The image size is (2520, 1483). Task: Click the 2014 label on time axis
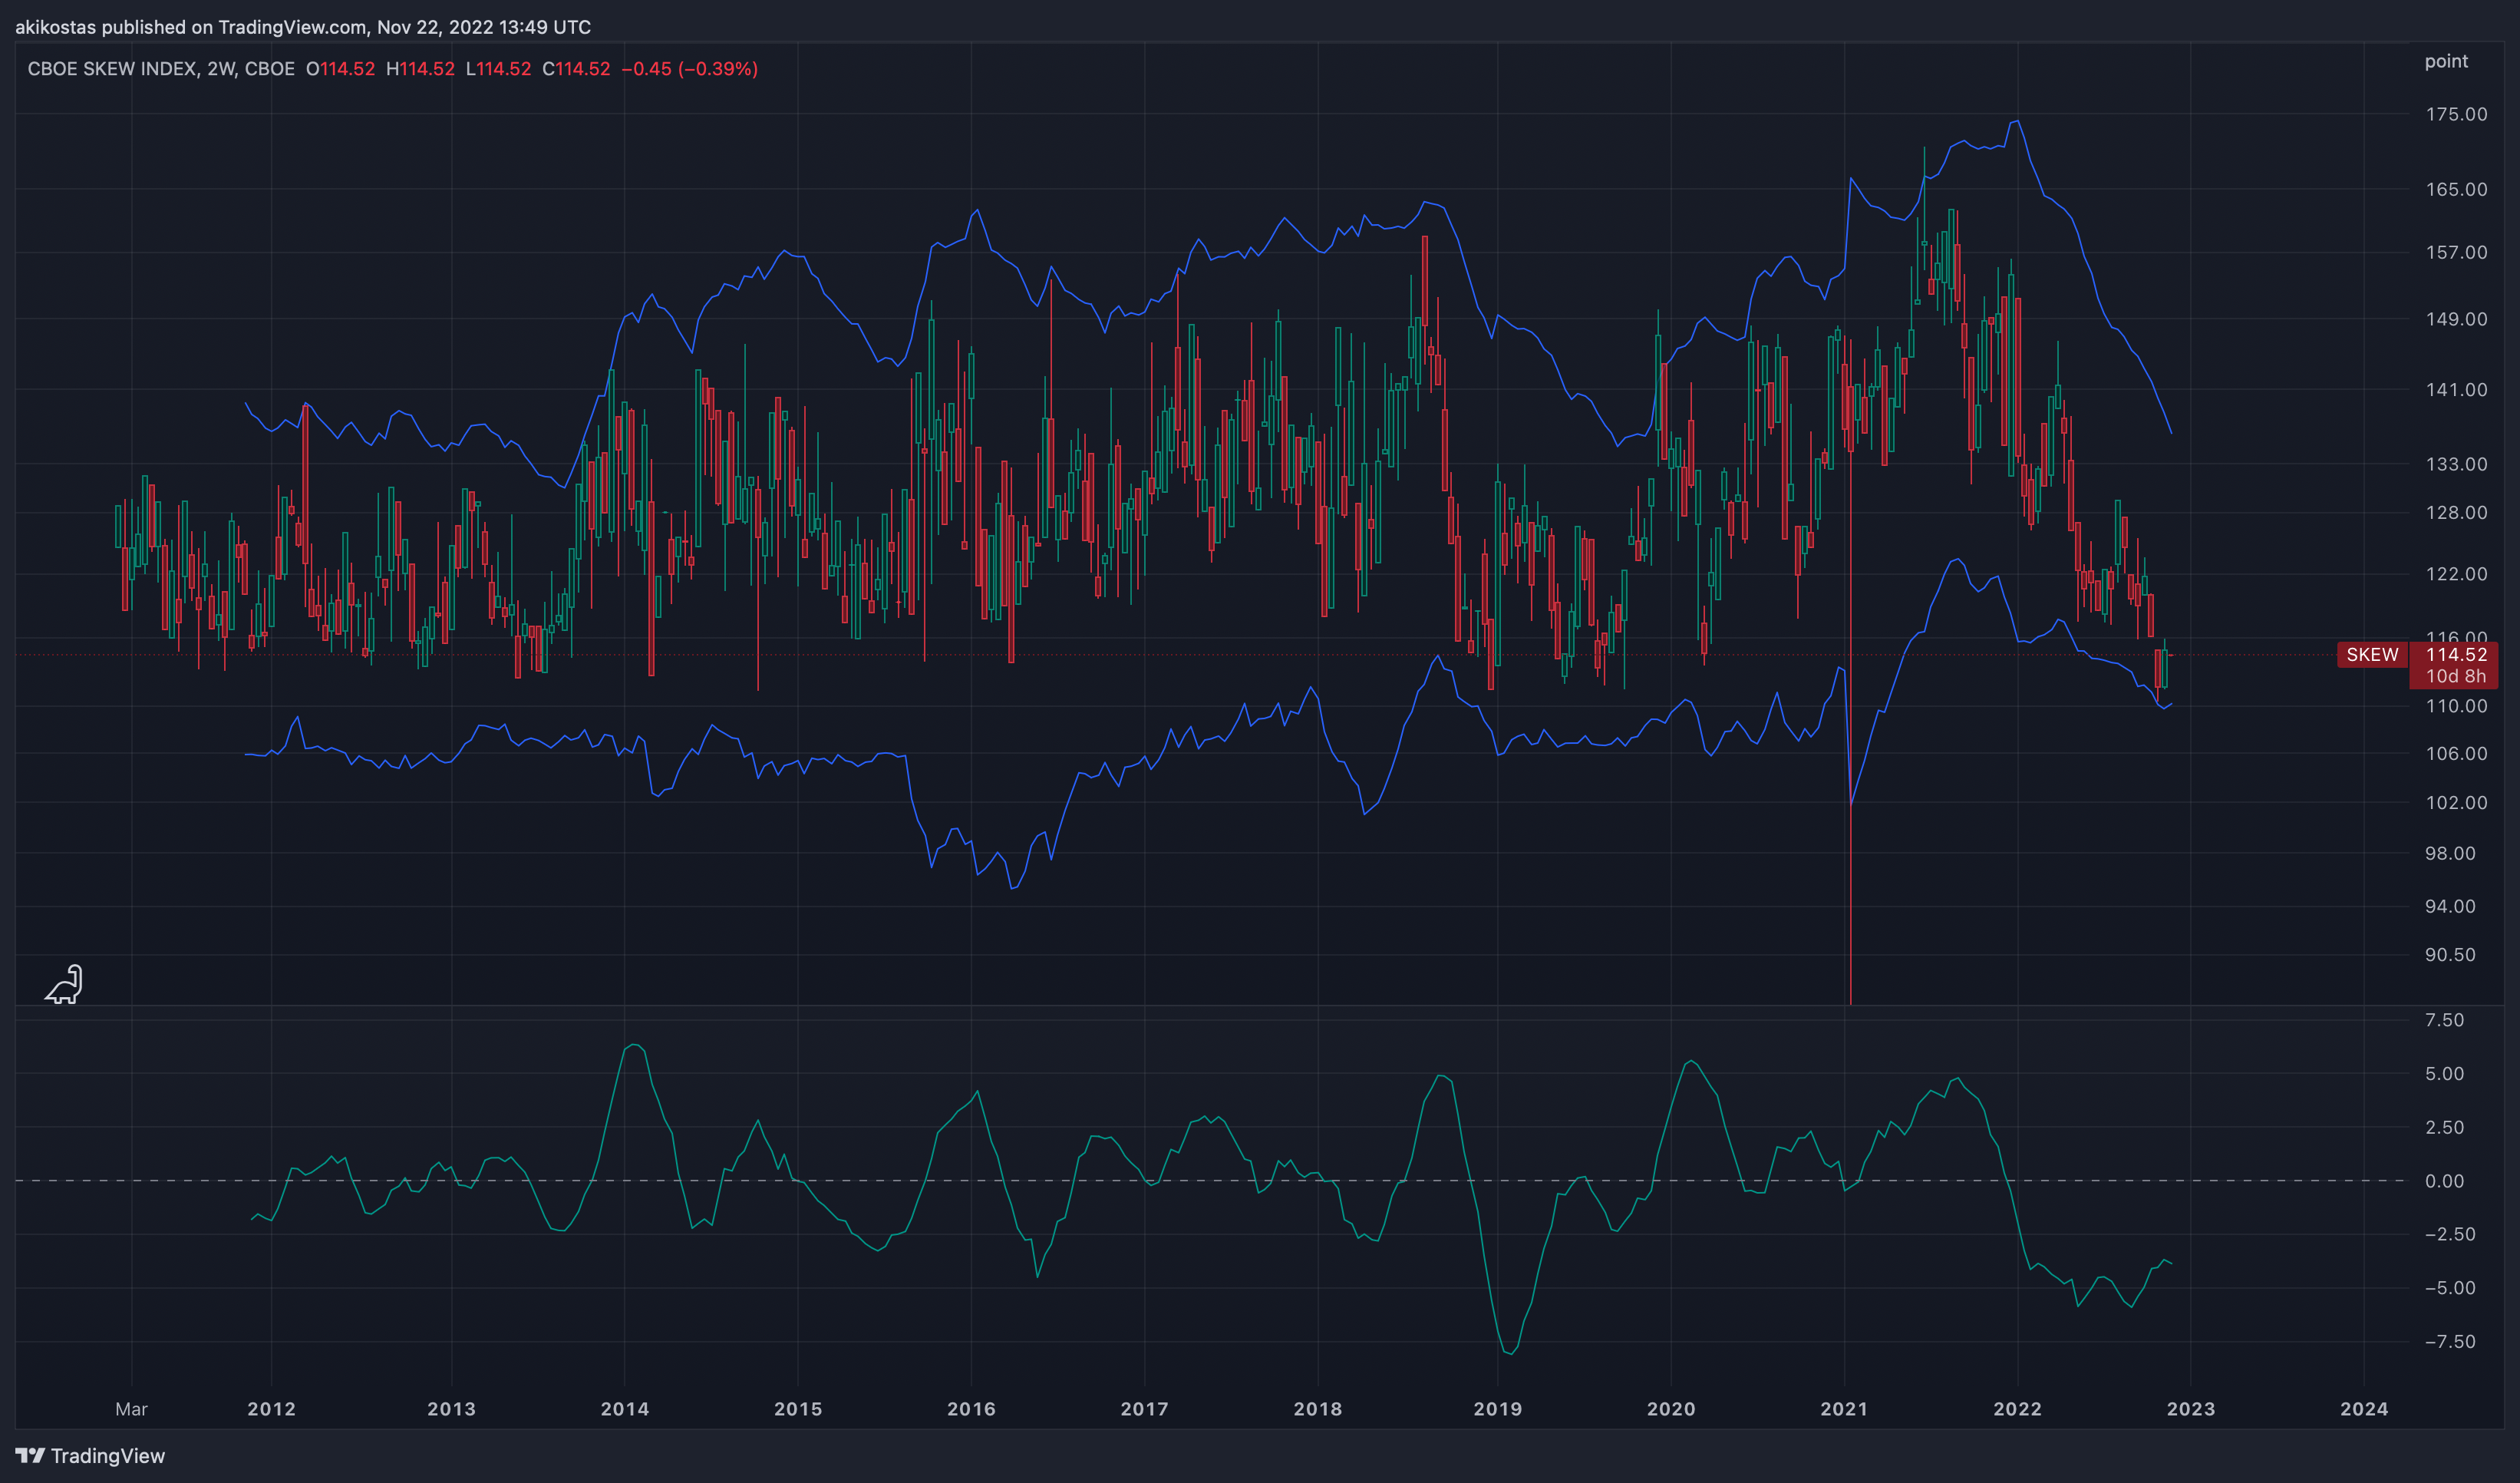625,1409
